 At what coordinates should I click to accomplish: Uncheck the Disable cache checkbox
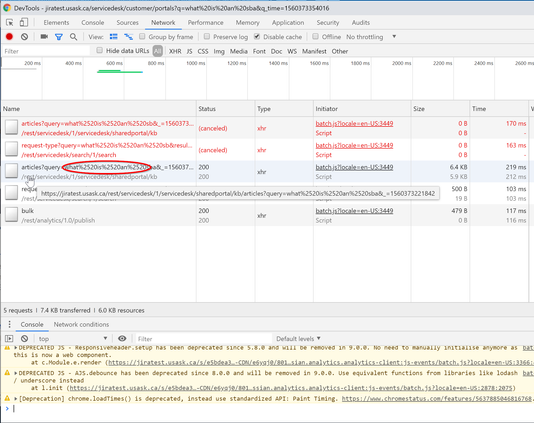[x=257, y=36]
